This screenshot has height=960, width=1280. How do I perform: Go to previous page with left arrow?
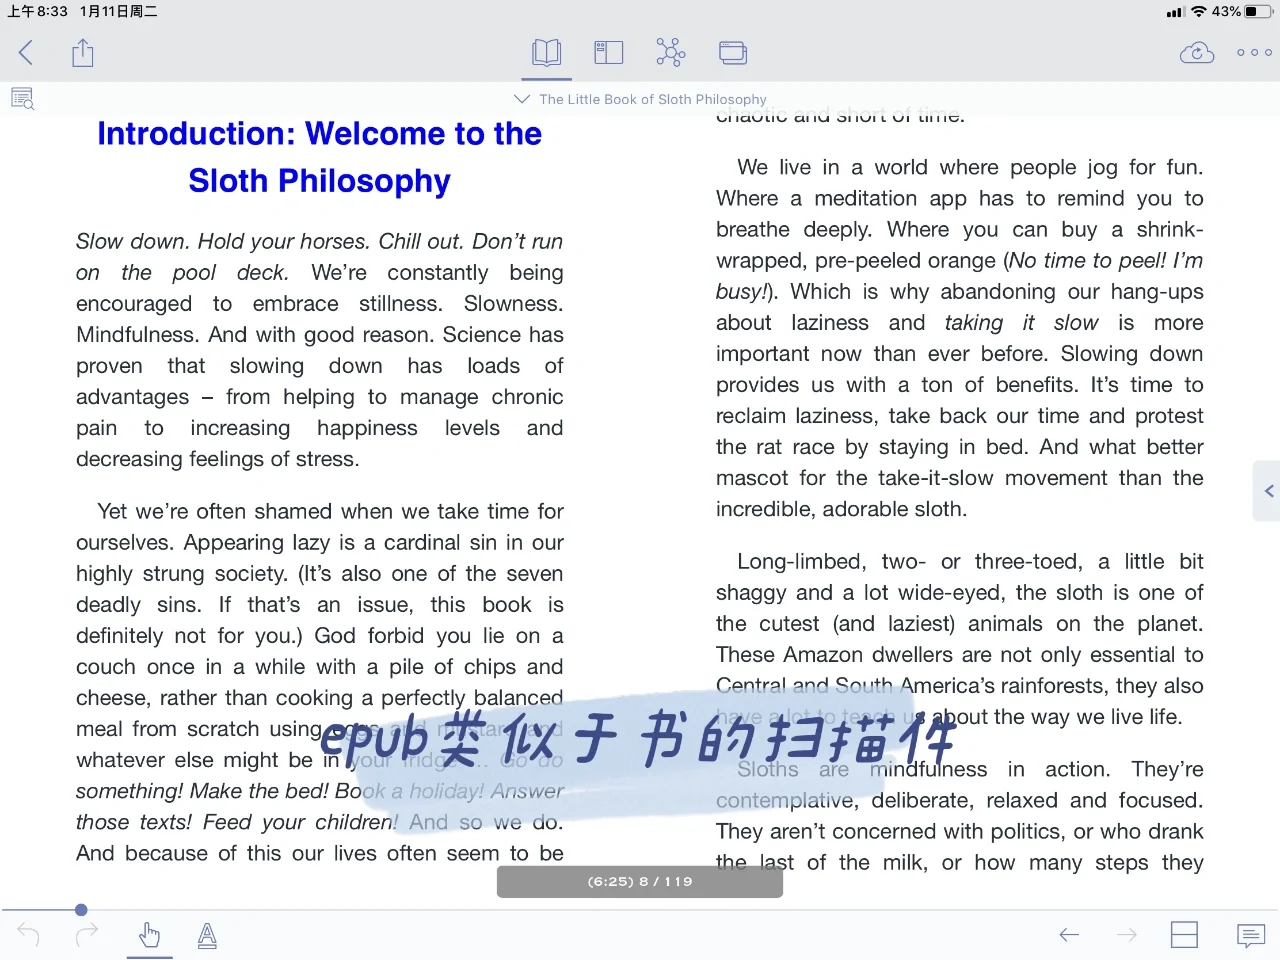tap(1069, 935)
